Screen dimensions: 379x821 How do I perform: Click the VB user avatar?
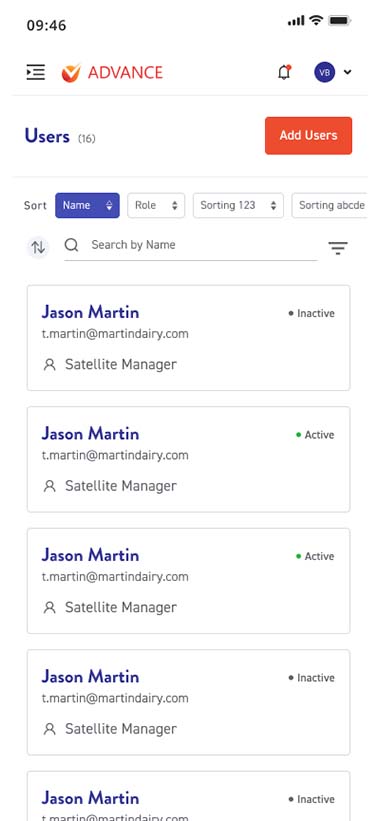click(325, 72)
